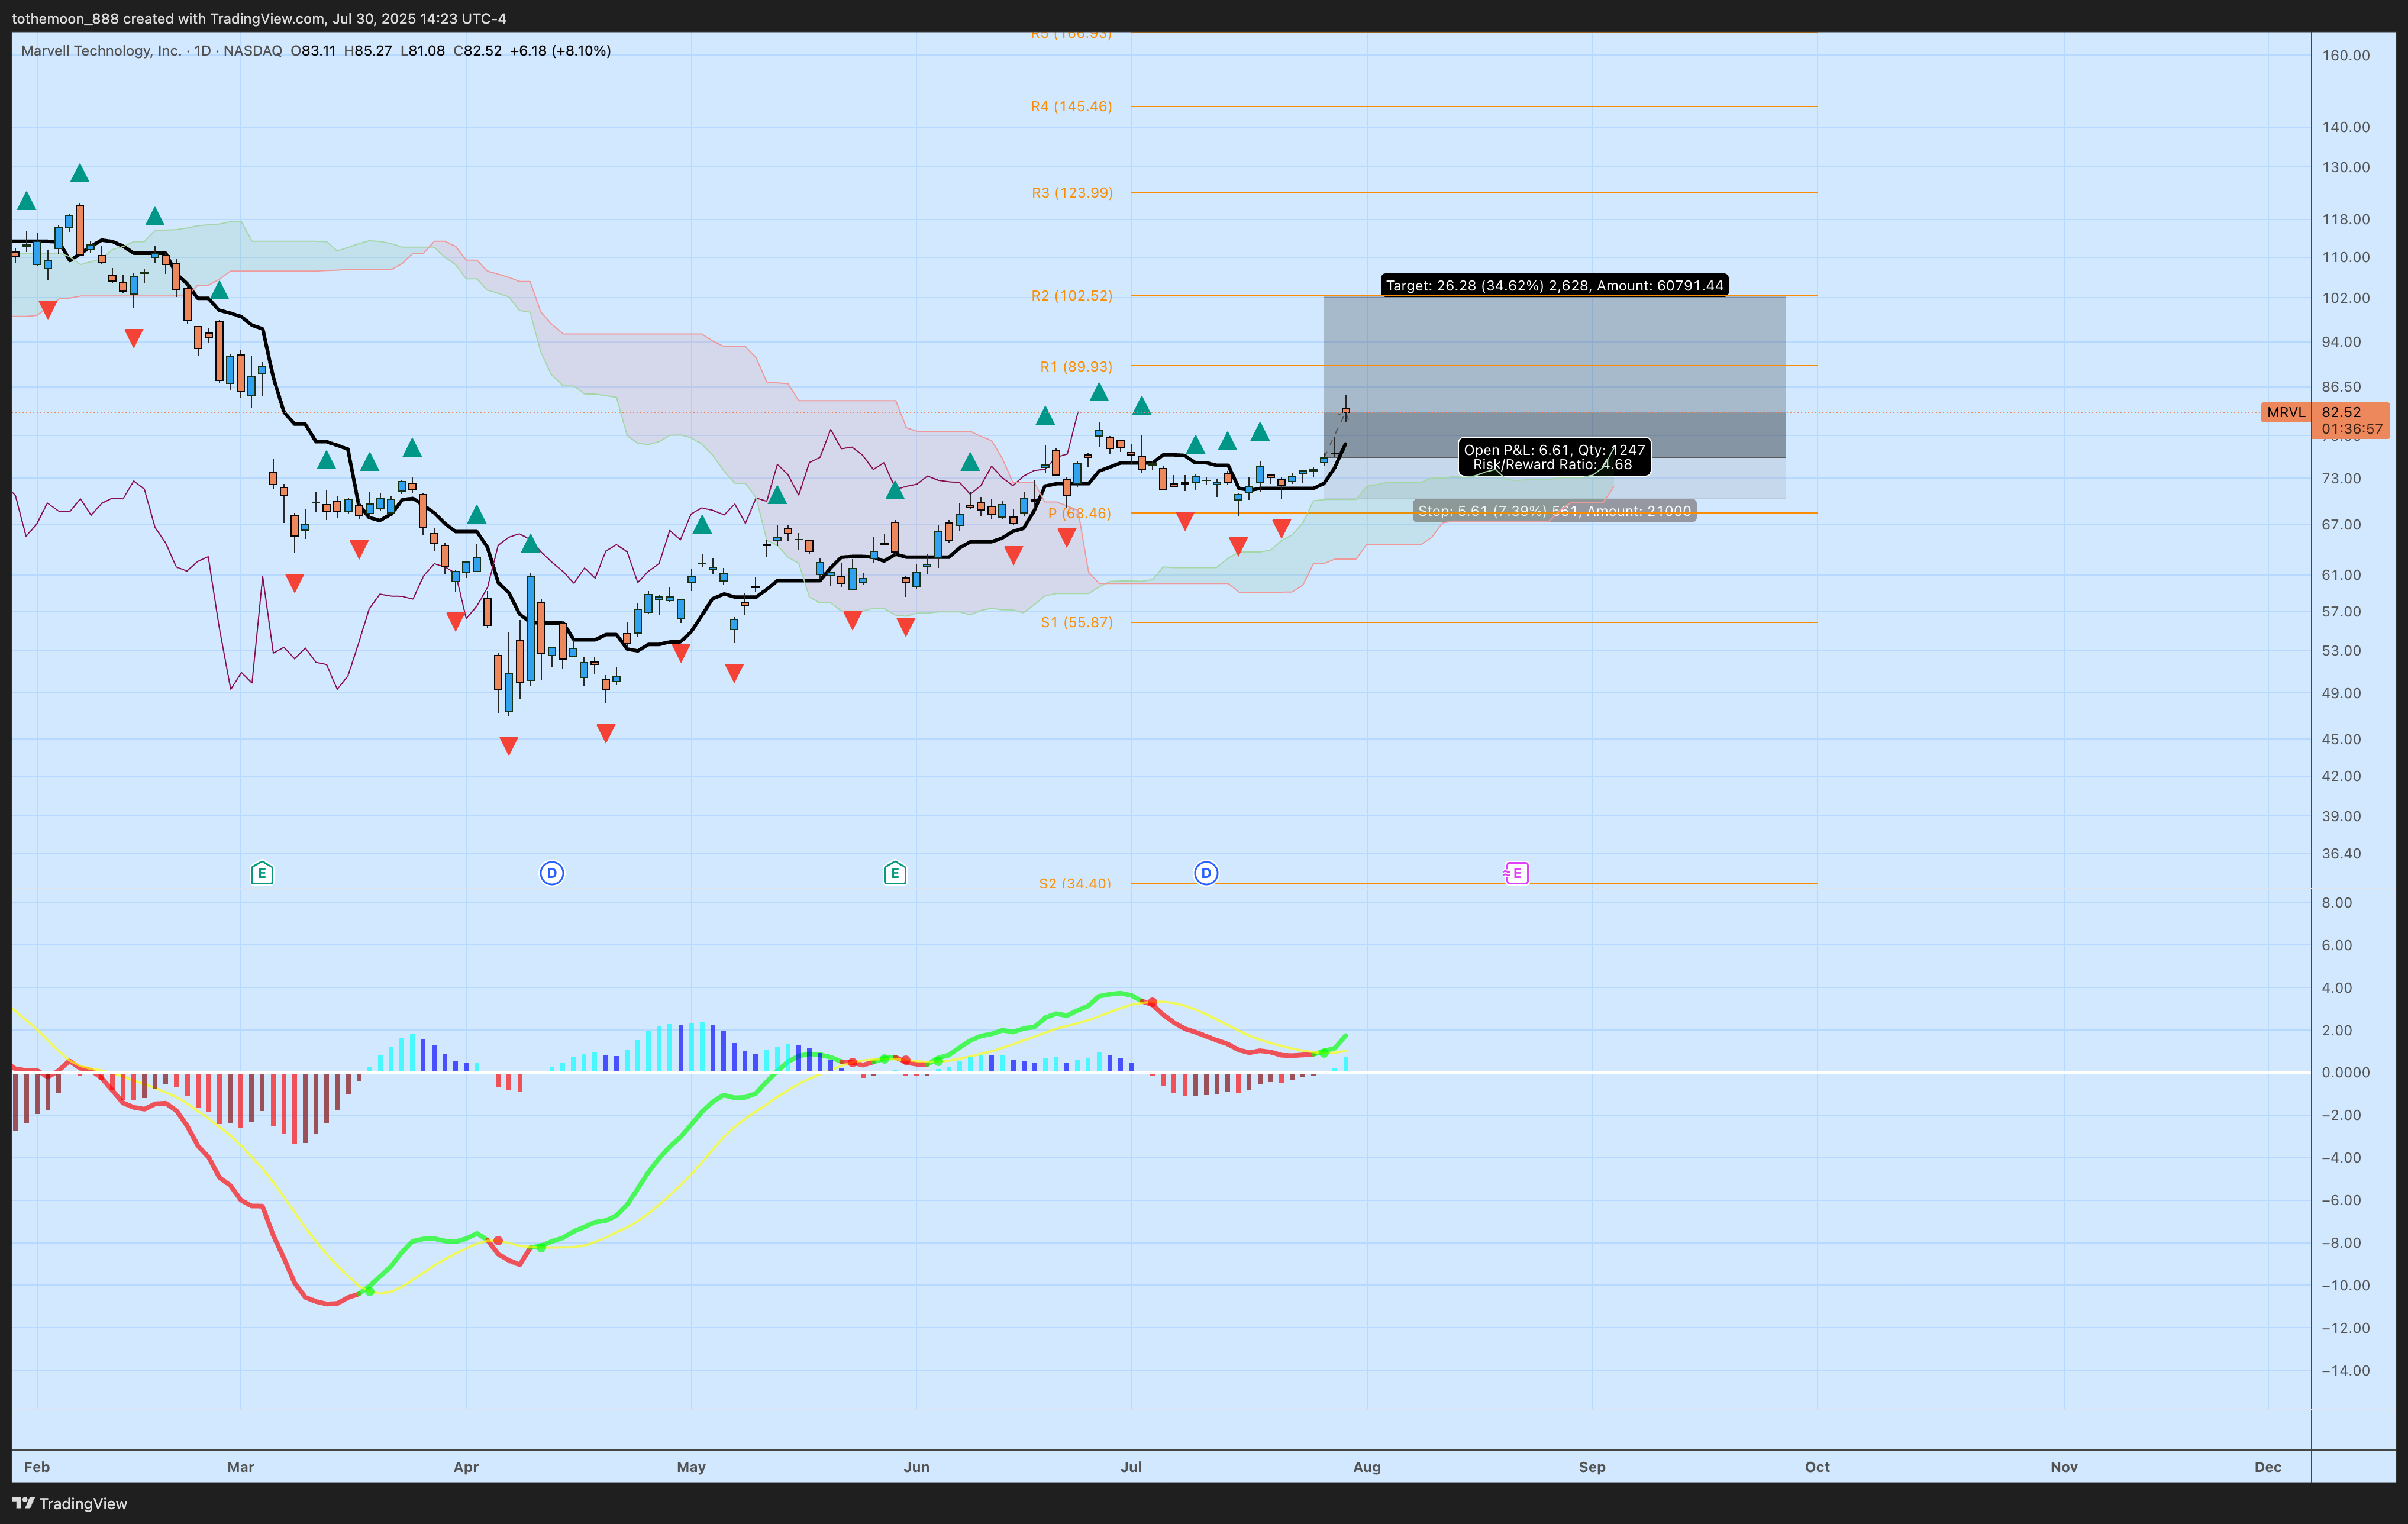Click the pink upcoming earnings E marker
Image resolution: width=2408 pixels, height=1524 pixels.
pos(1516,873)
